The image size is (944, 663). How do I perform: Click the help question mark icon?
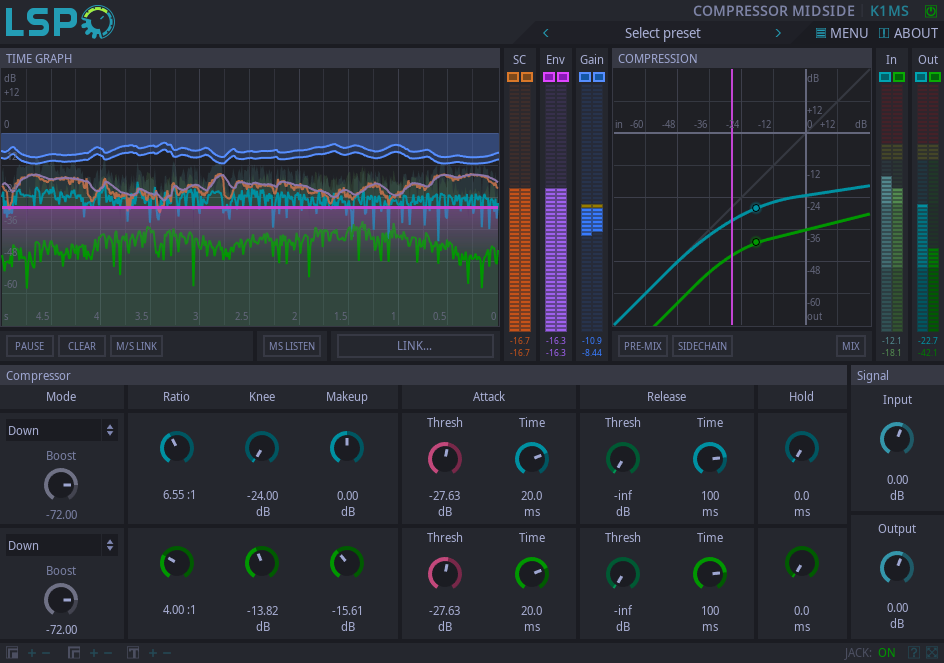(x=913, y=653)
